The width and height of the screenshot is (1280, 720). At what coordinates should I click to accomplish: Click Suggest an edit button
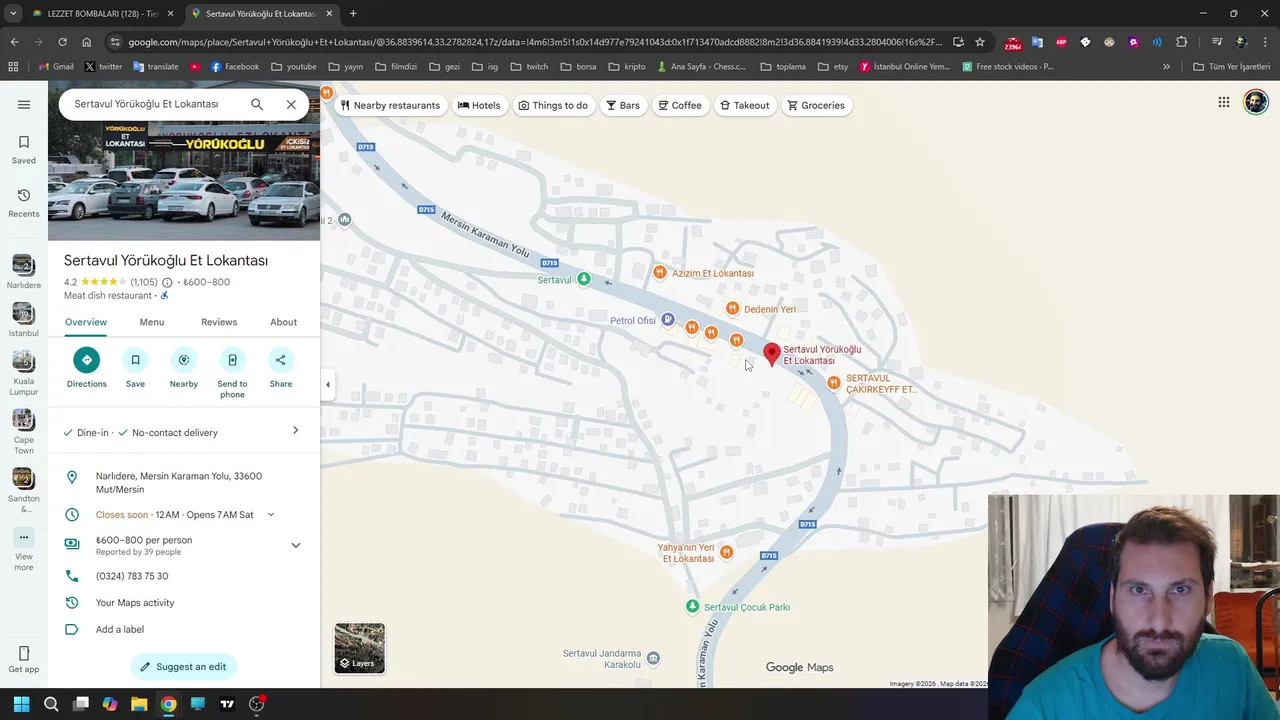[x=184, y=667]
